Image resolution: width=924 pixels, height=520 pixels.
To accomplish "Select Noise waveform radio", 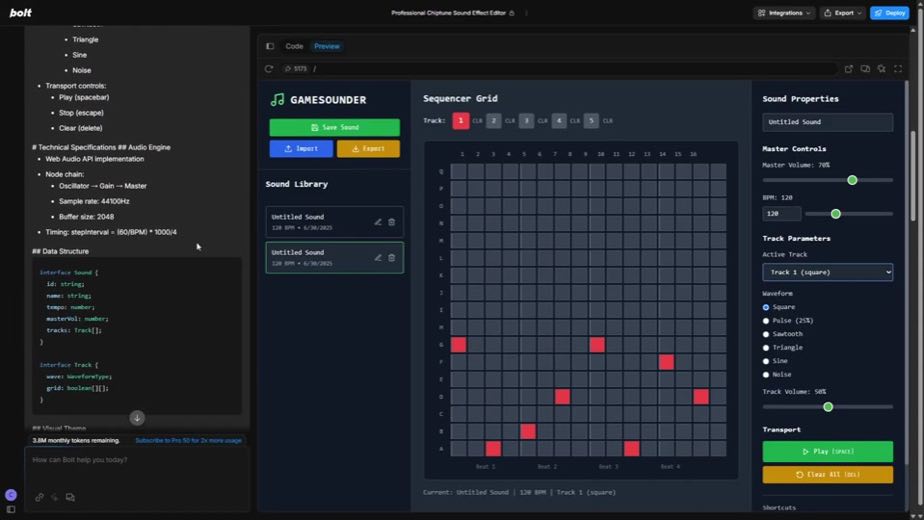I will point(766,374).
